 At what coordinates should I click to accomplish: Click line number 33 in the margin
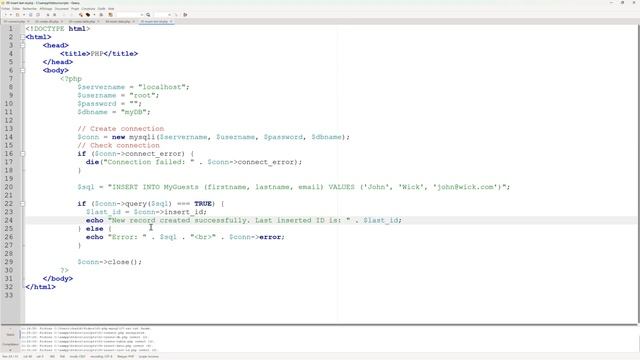pos(9,295)
